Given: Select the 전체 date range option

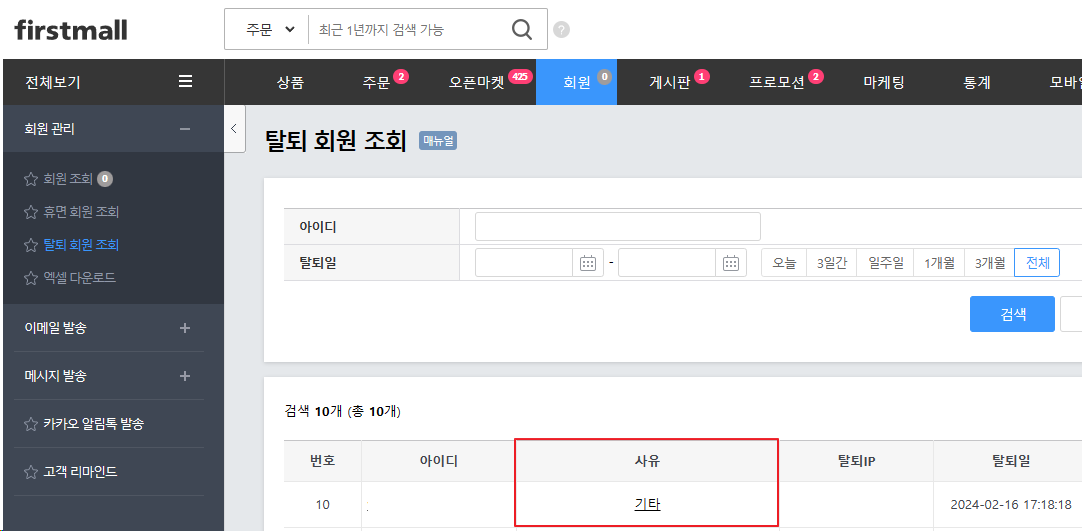Looking at the screenshot, I should click(x=1037, y=263).
